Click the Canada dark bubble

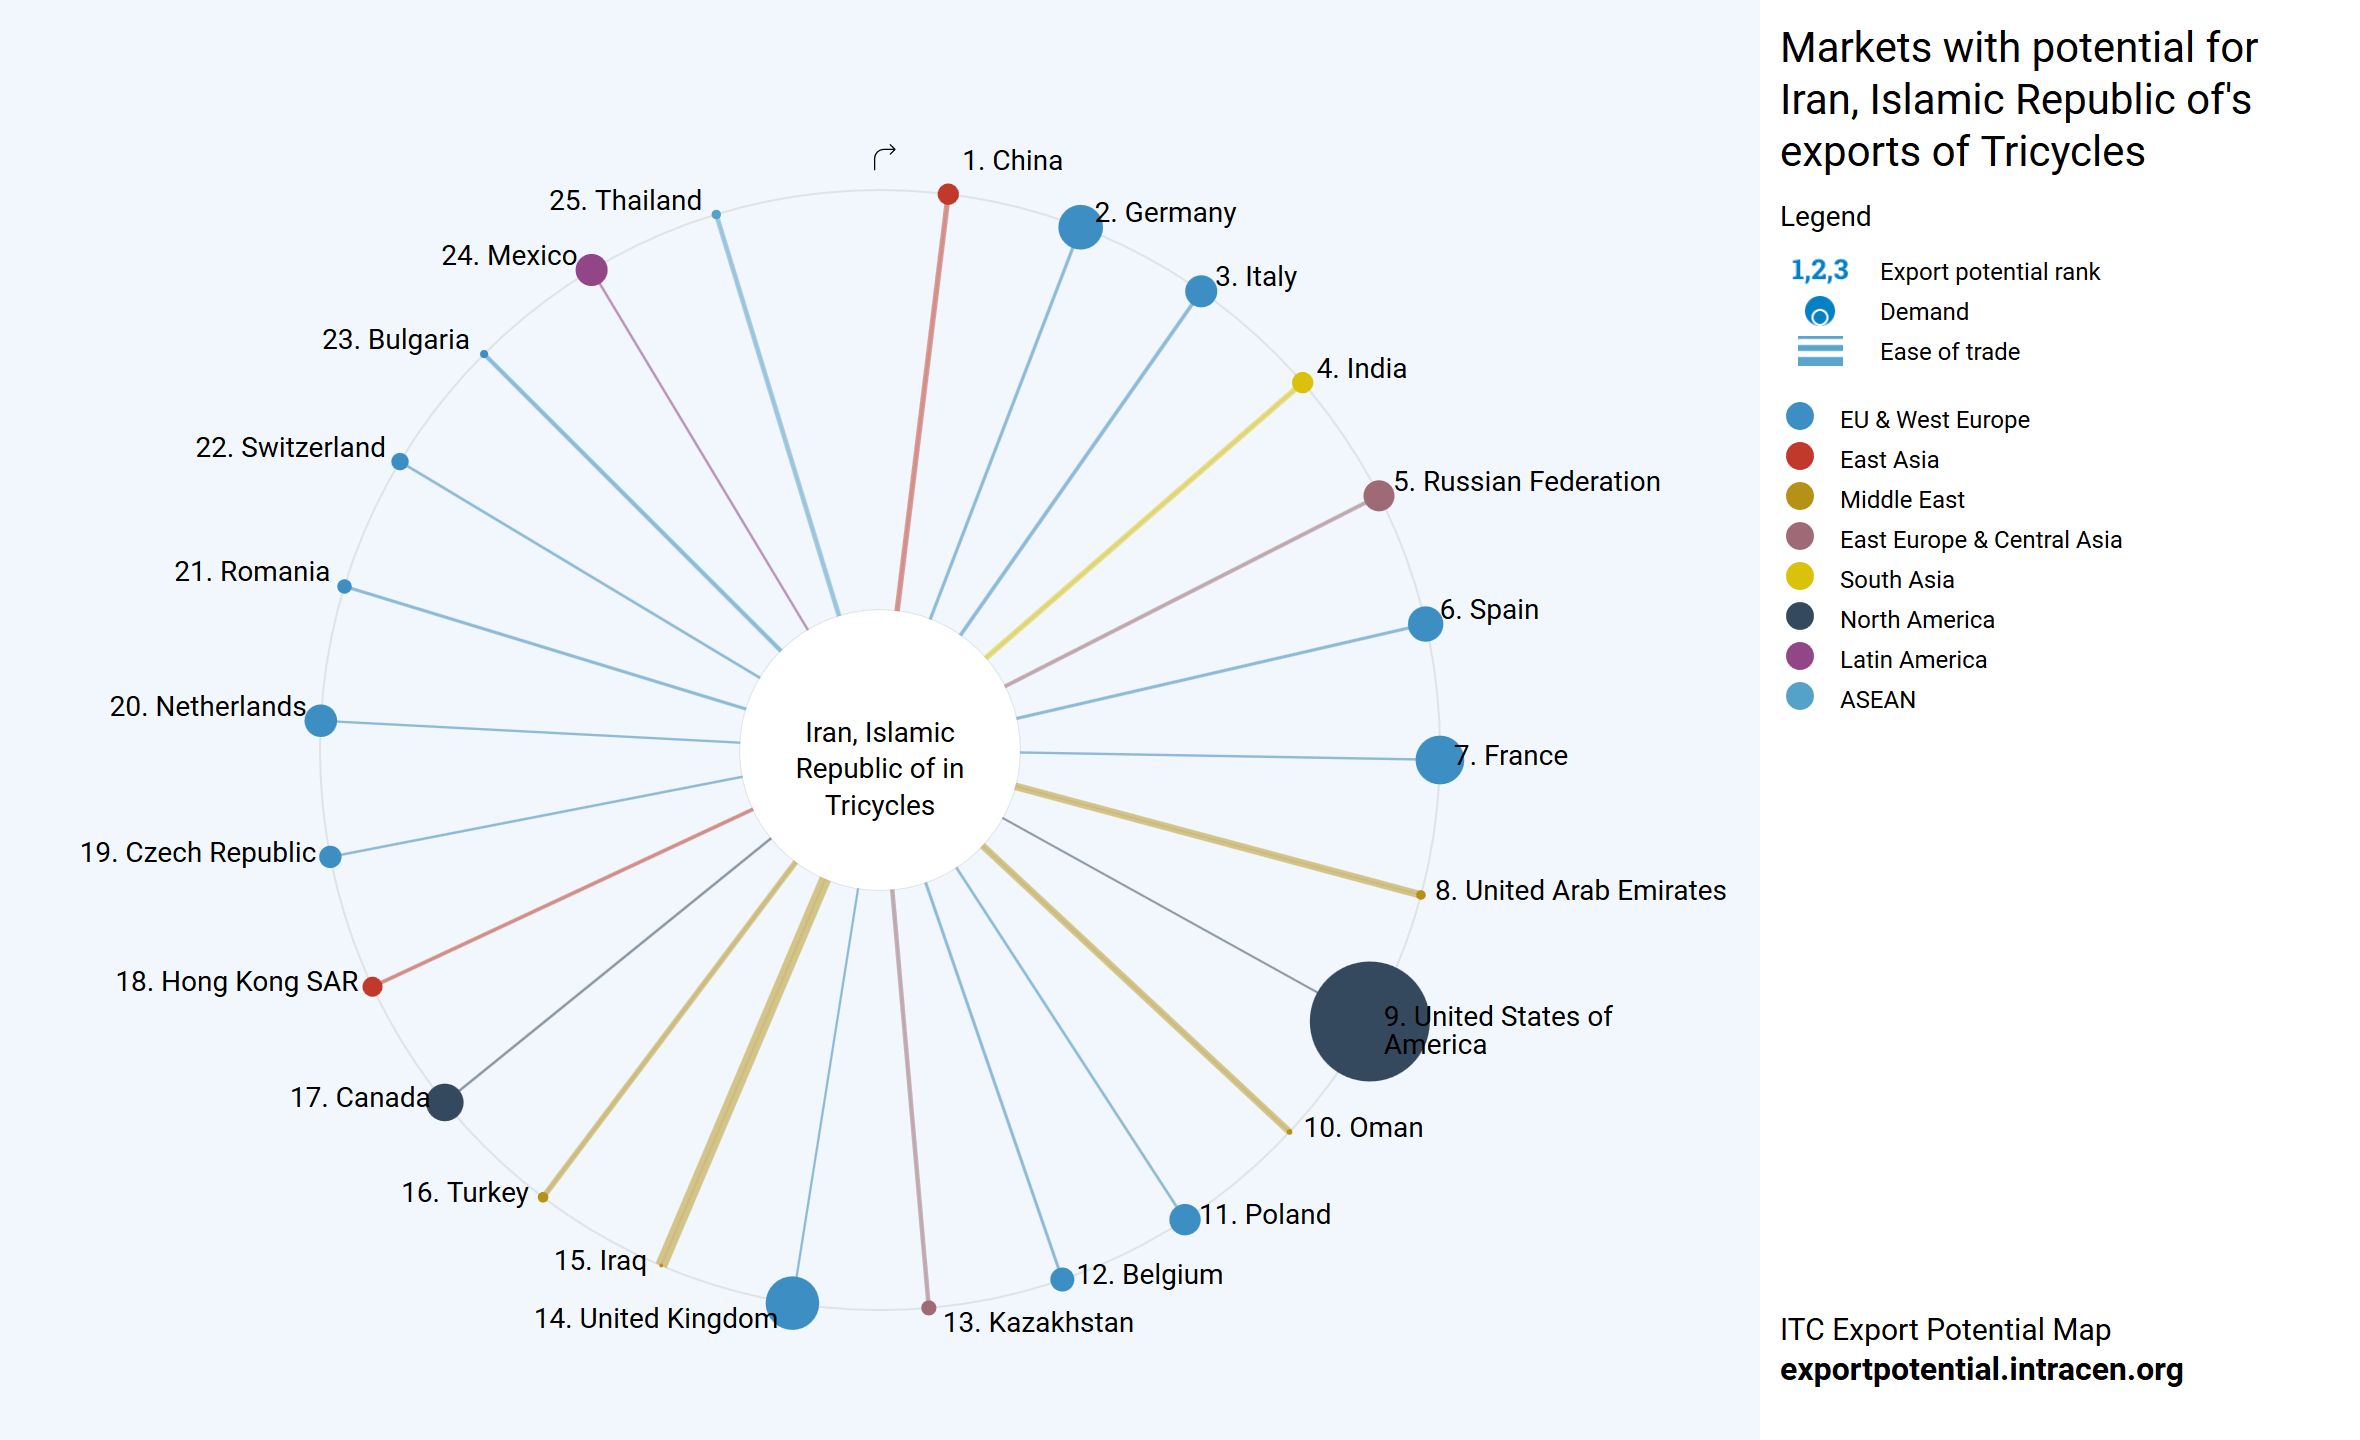click(x=445, y=1101)
